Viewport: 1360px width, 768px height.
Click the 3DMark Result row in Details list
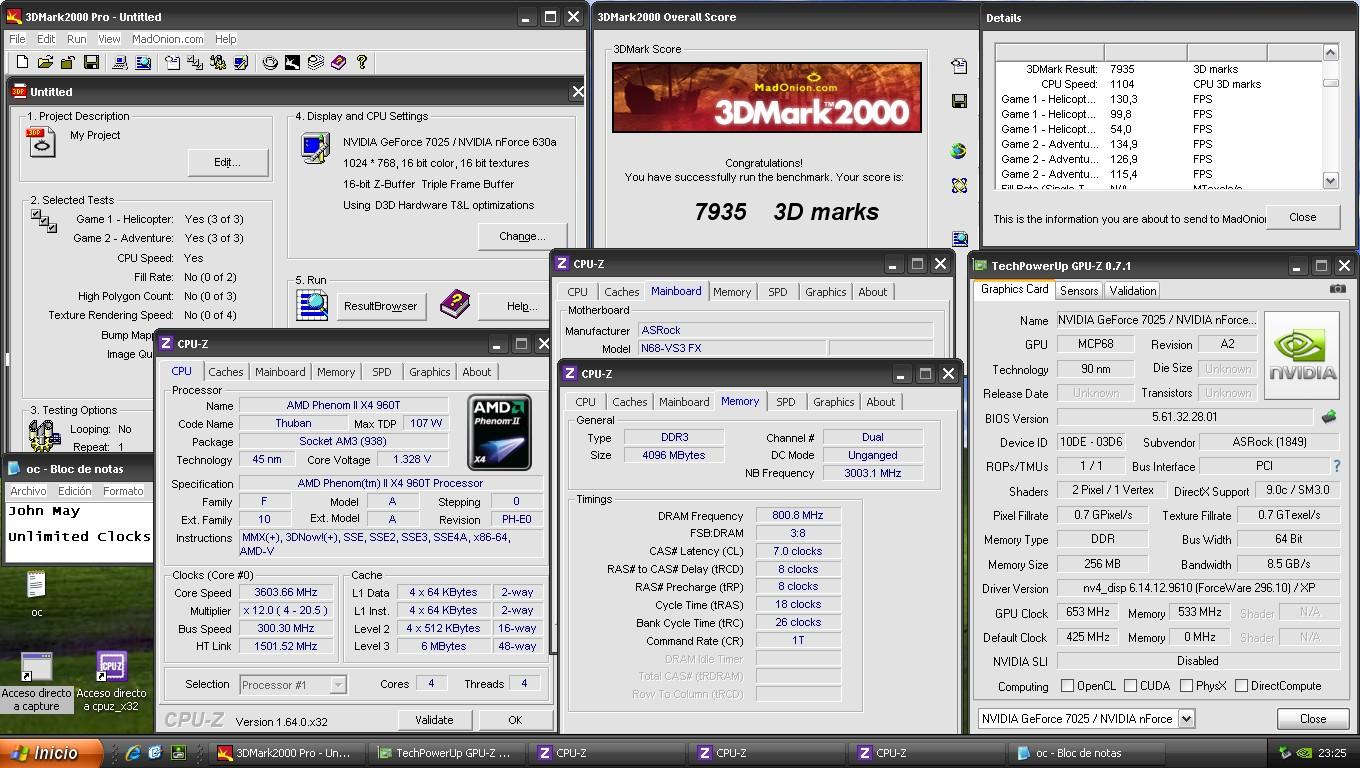click(x=1160, y=69)
